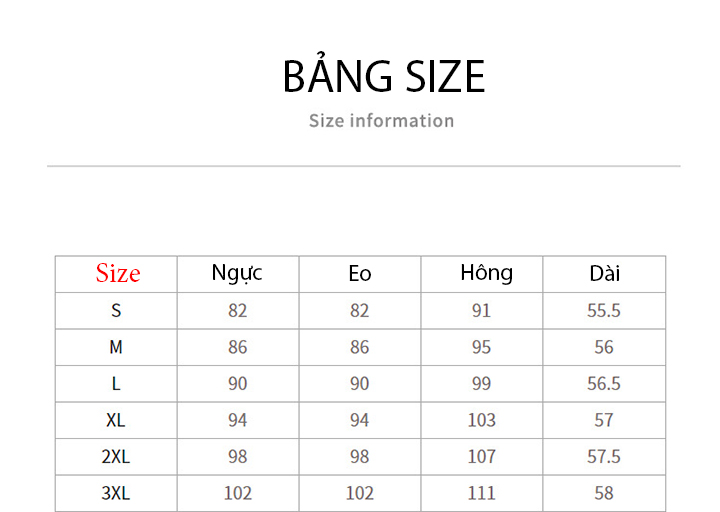720x512 pixels.
Task: Select the Ngực column header
Action: (x=237, y=274)
